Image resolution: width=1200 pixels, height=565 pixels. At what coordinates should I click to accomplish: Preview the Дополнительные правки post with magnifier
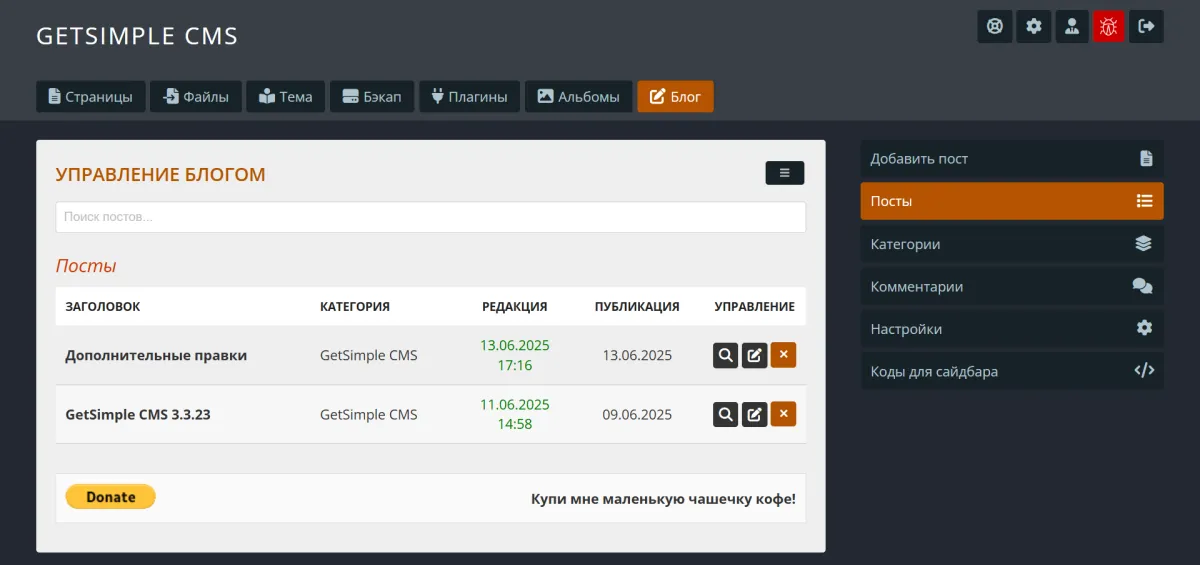(726, 355)
